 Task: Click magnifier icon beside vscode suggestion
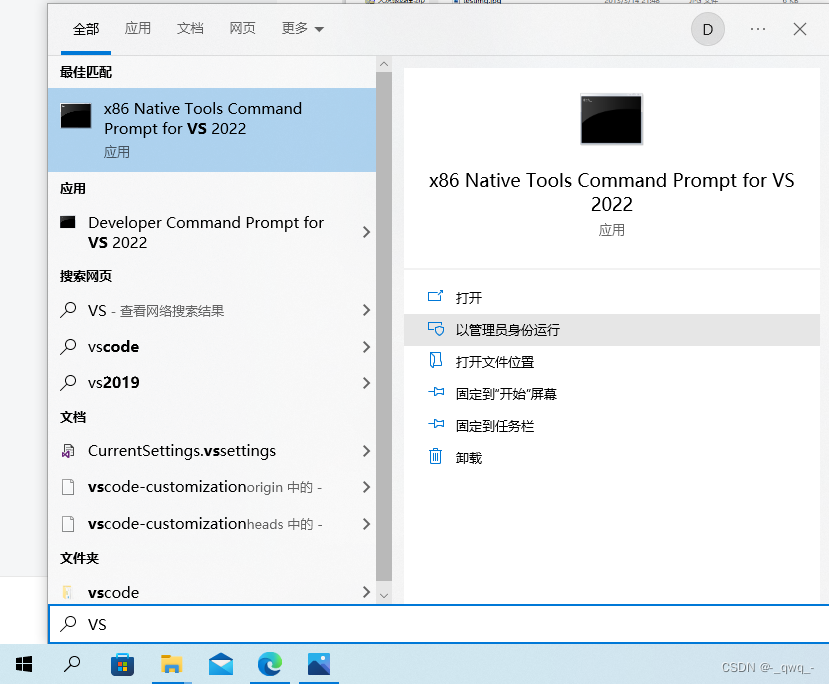(x=68, y=347)
